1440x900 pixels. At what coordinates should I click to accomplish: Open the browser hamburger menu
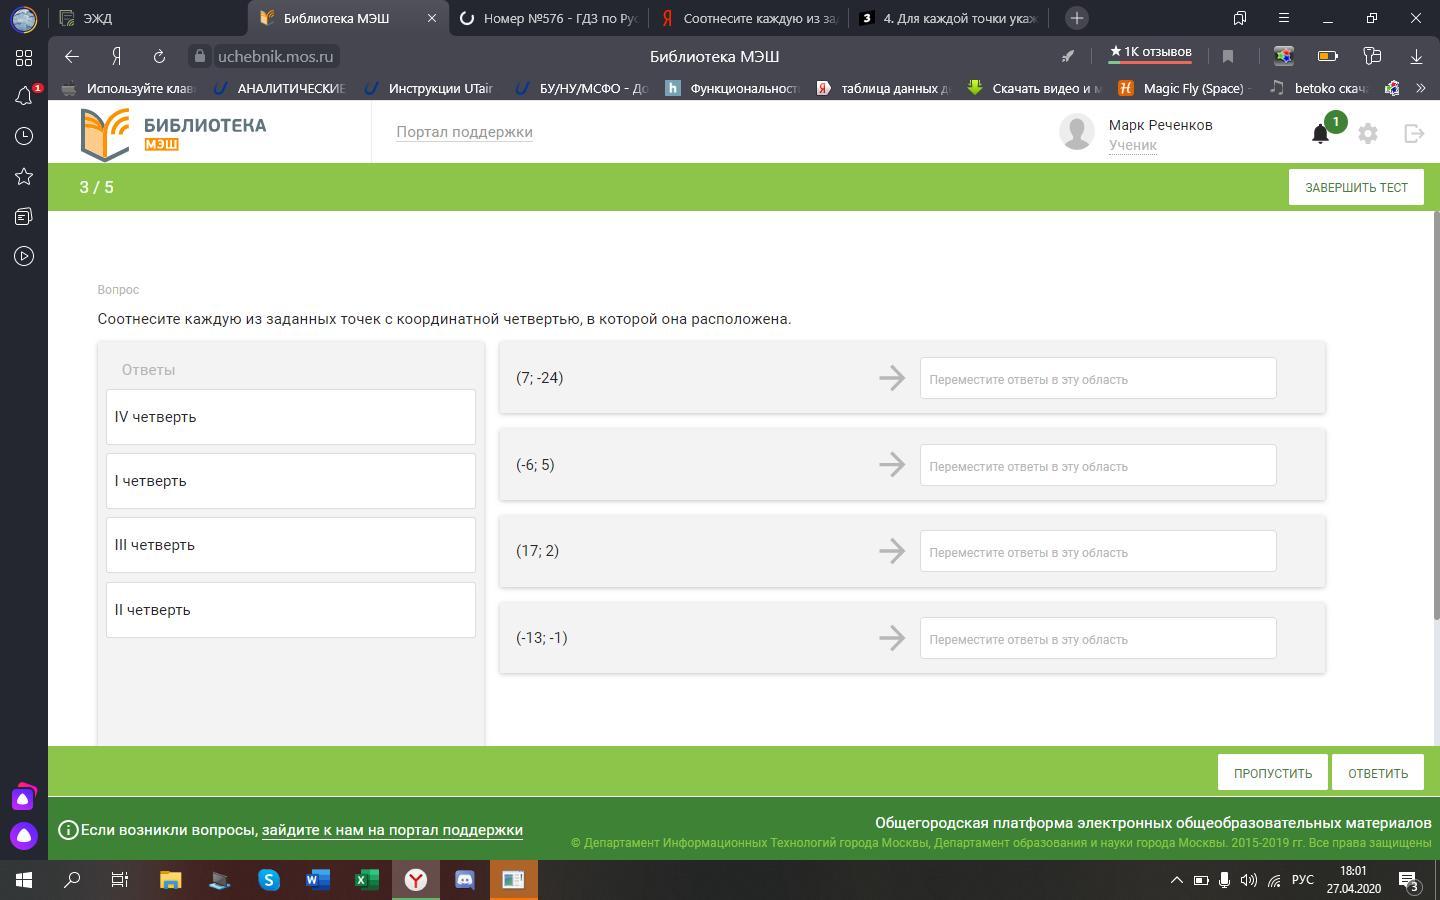coord(1284,18)
